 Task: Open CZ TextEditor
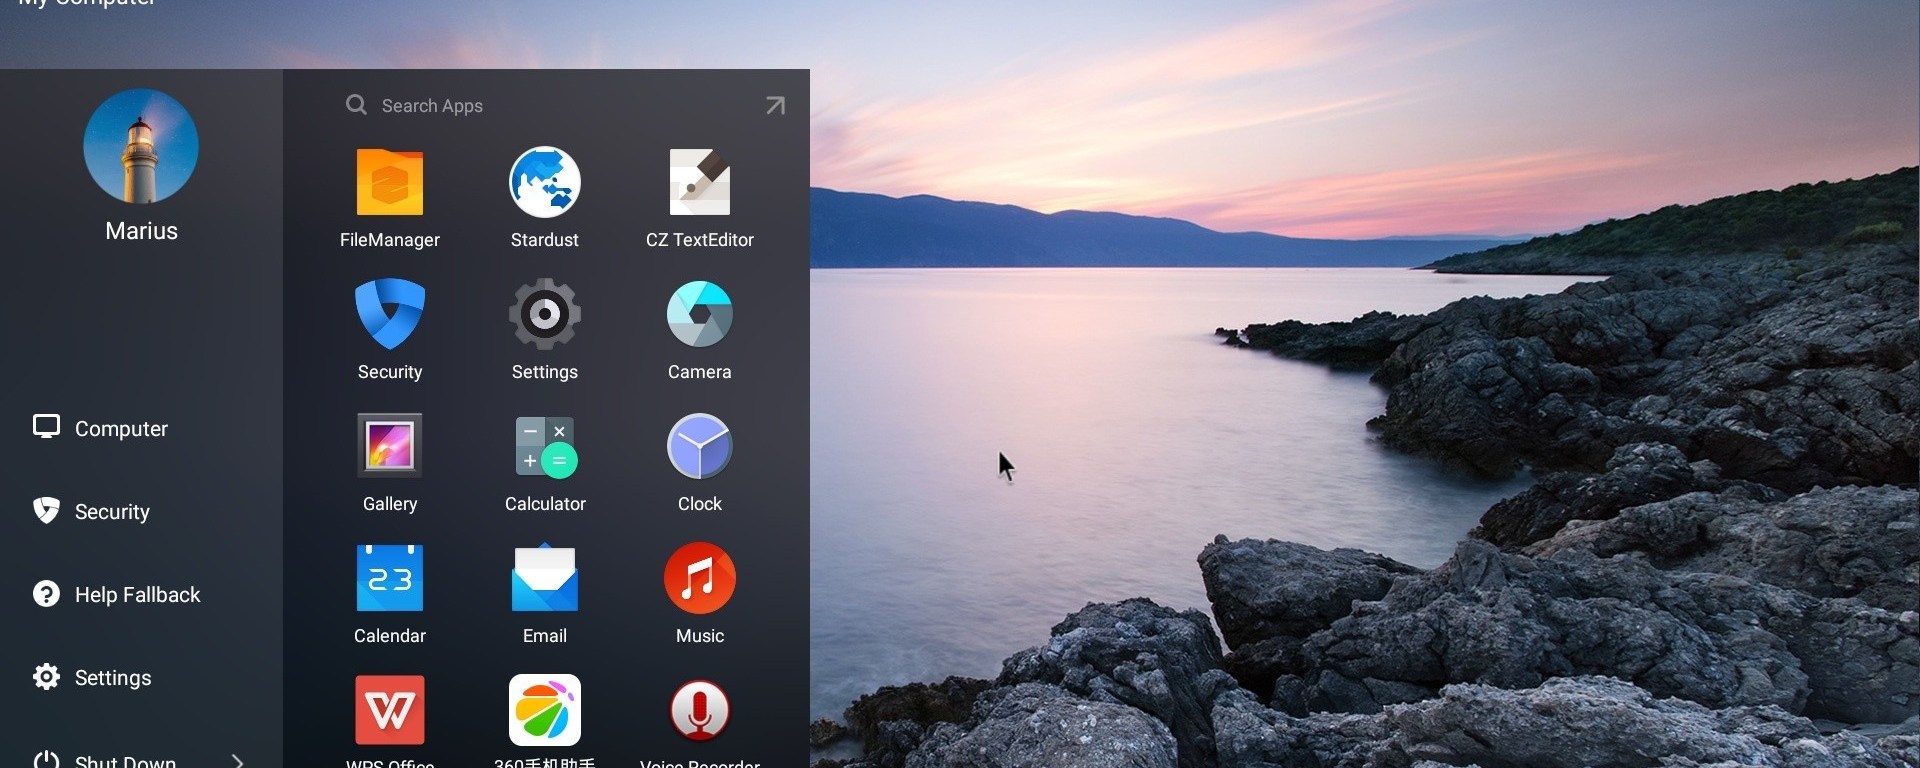point(699,183)
